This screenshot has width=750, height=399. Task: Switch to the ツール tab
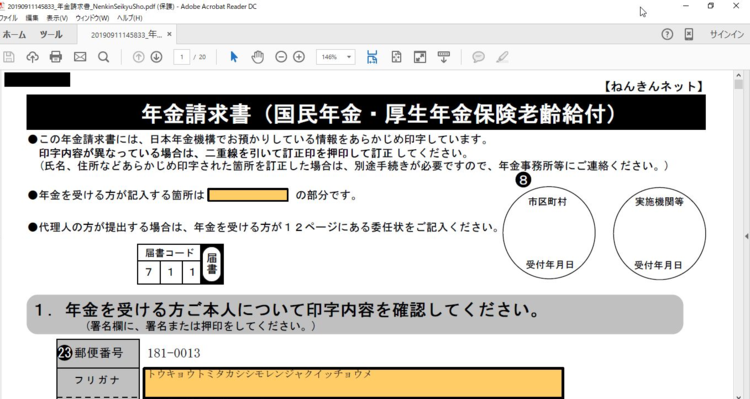(51, 34)
